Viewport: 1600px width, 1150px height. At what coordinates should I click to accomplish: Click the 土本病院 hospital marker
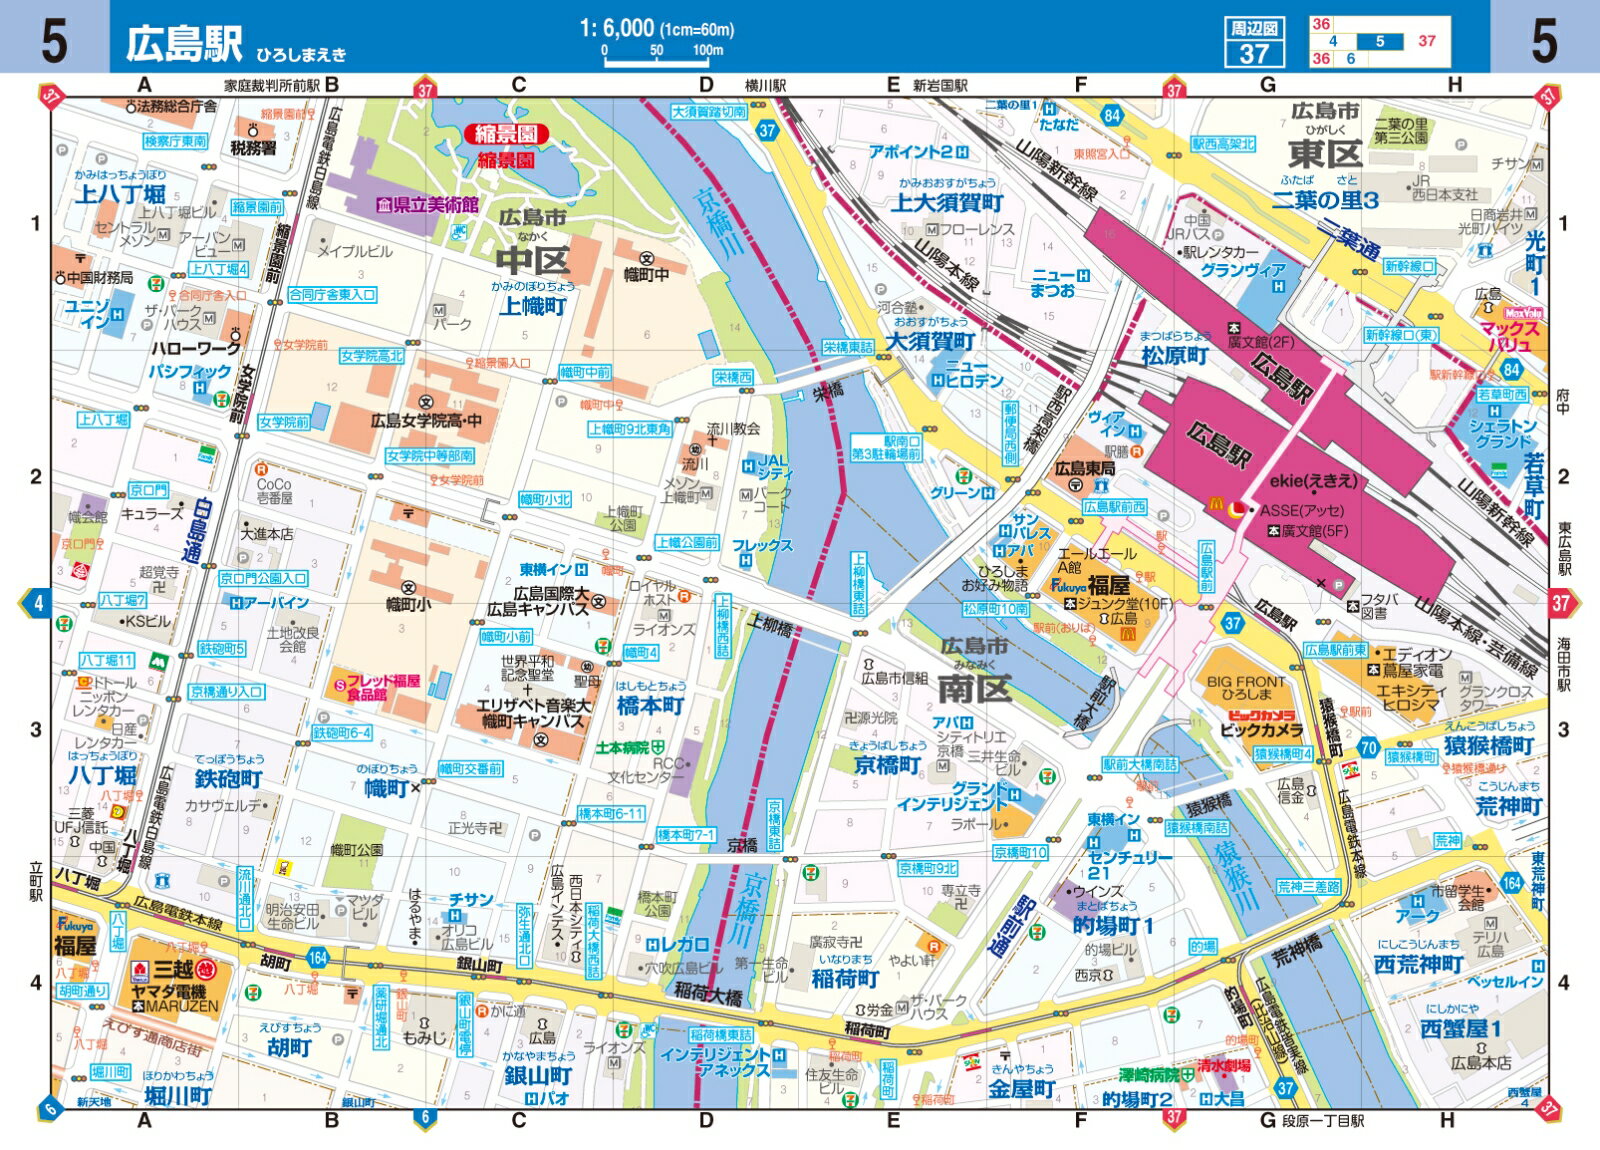(x=658, y=747)
